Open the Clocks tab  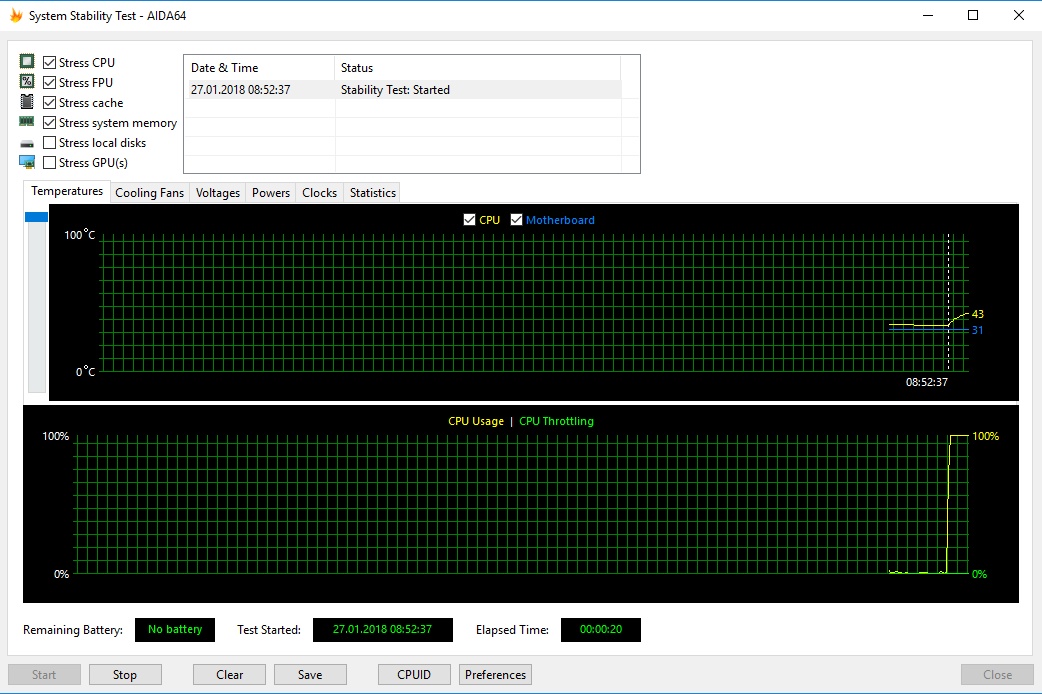pyautogui.click(x=320, y=193)
